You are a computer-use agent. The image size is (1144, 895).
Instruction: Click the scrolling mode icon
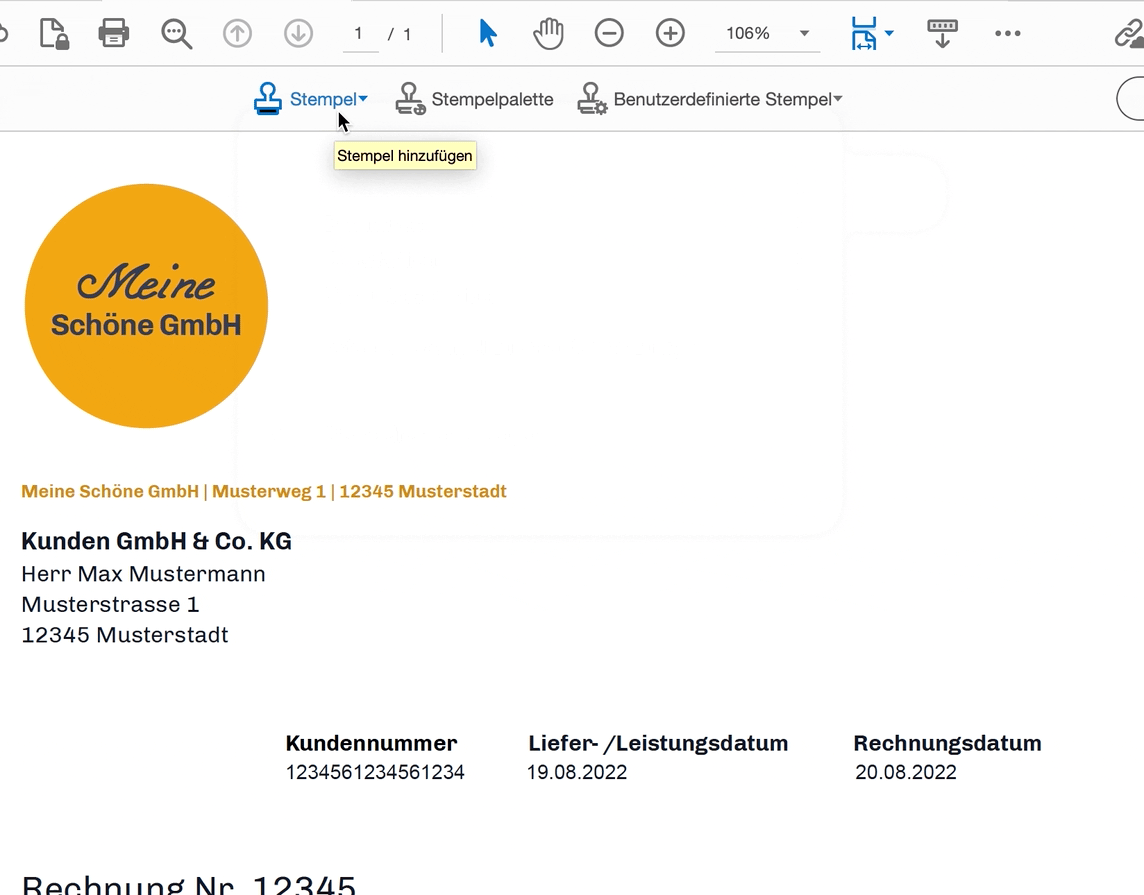942,33
